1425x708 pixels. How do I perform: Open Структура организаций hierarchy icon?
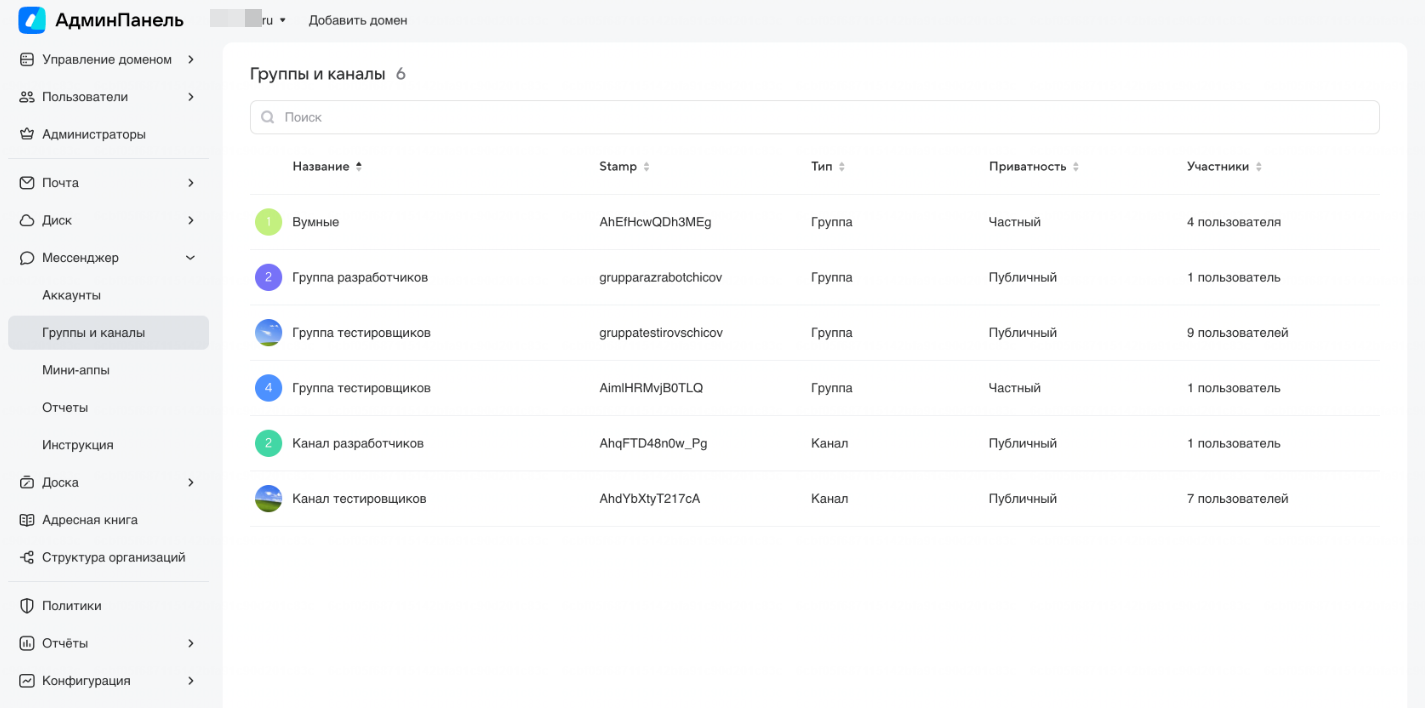click(x=27, y=557)
